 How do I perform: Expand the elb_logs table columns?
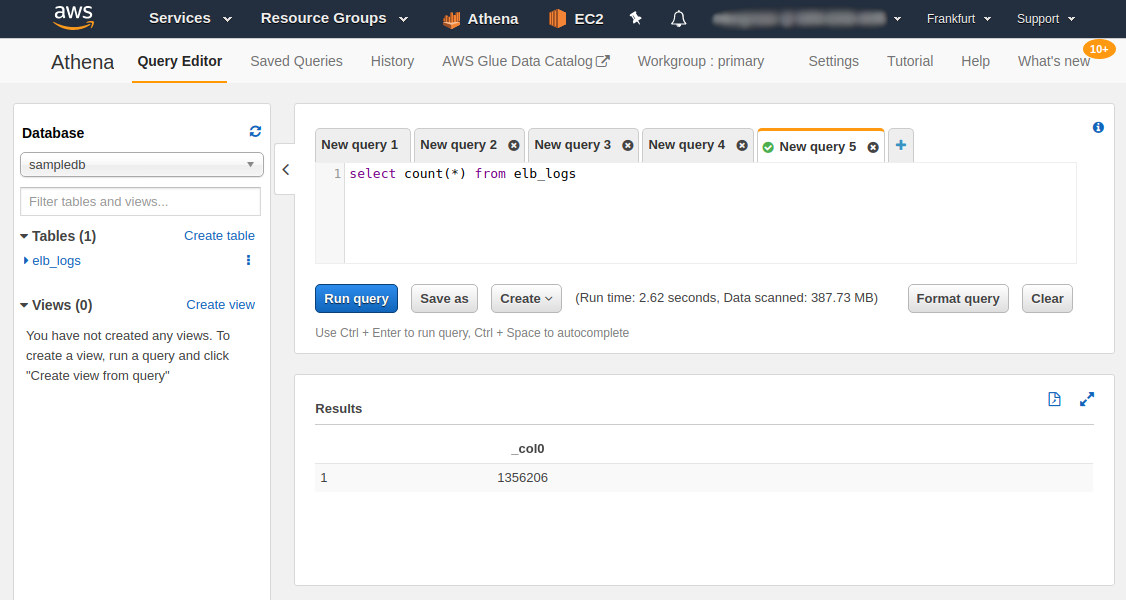(x=26, y=260)
